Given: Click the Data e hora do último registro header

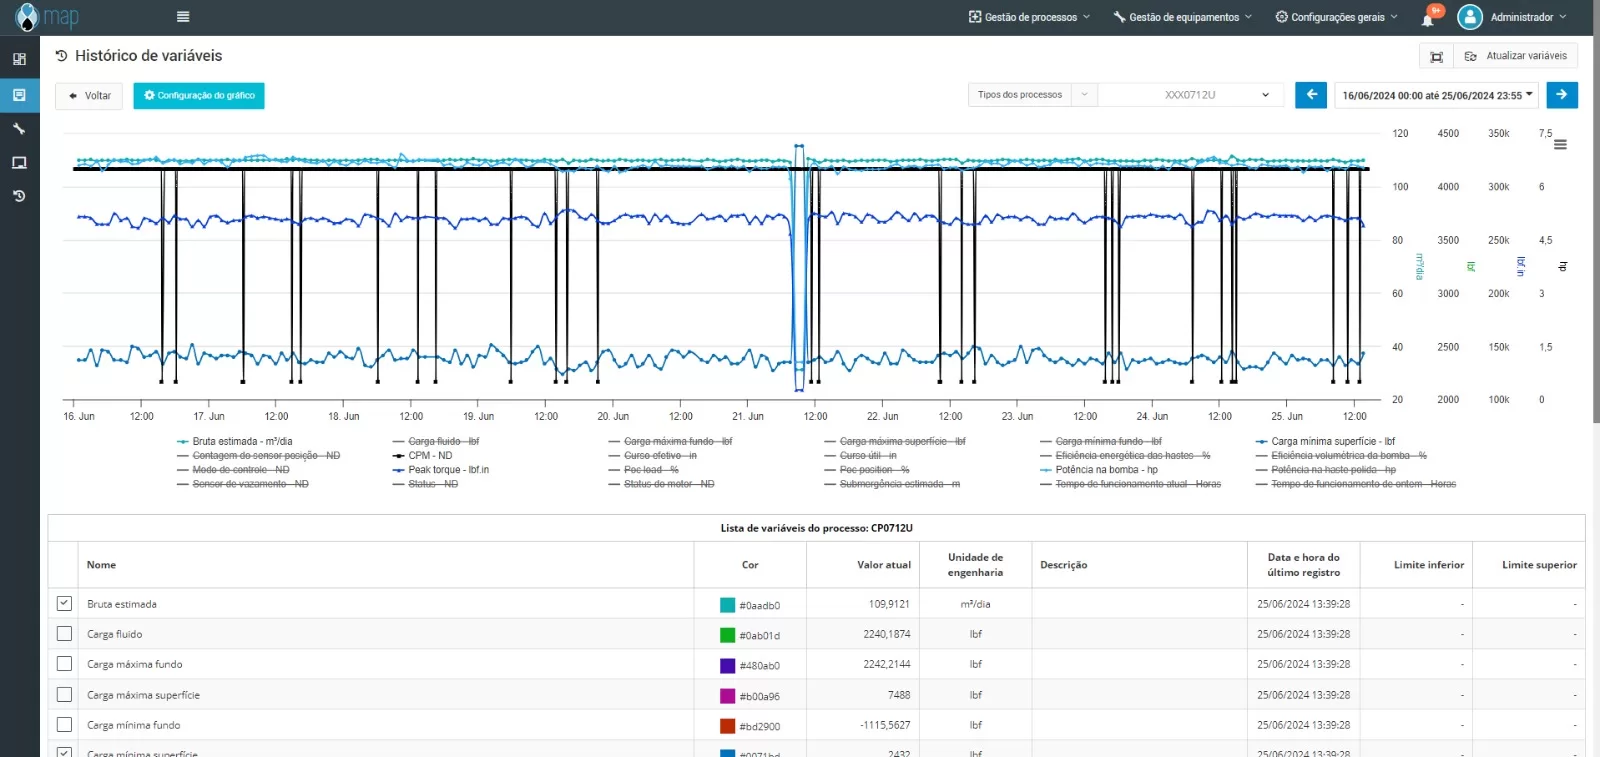Looking at the screenshot, I should [1304, 565].
